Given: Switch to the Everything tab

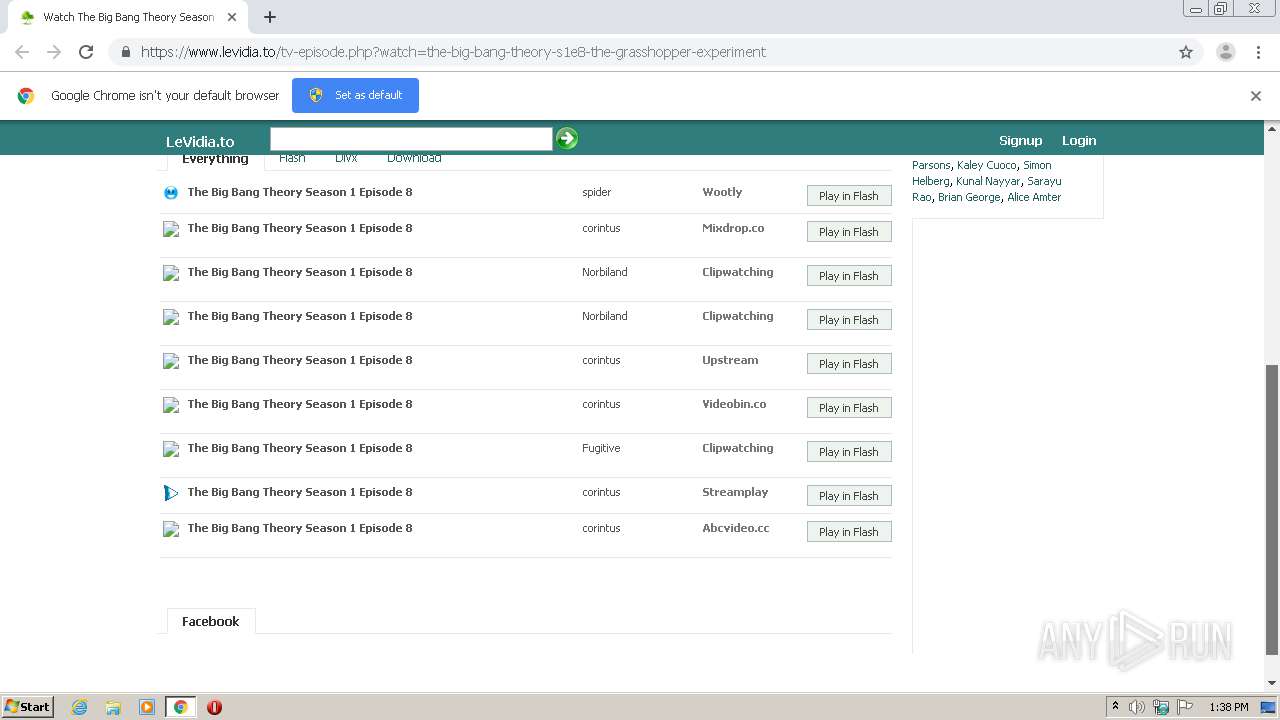Looking at the screenshot, I should pyautogui.click(x=215, y=159).
